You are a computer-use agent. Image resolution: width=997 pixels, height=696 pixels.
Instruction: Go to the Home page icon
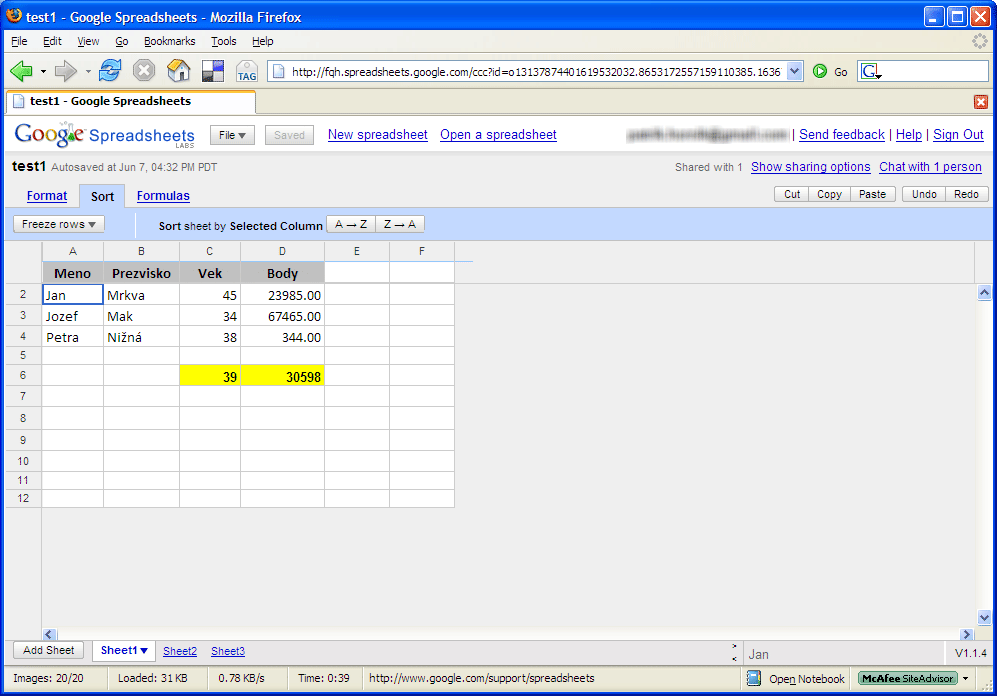[179, 71]
